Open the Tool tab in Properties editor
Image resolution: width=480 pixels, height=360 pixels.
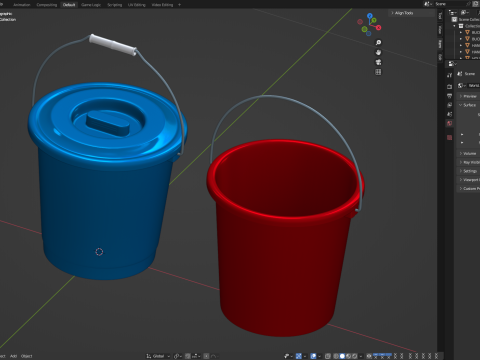(x=449, y=75)
